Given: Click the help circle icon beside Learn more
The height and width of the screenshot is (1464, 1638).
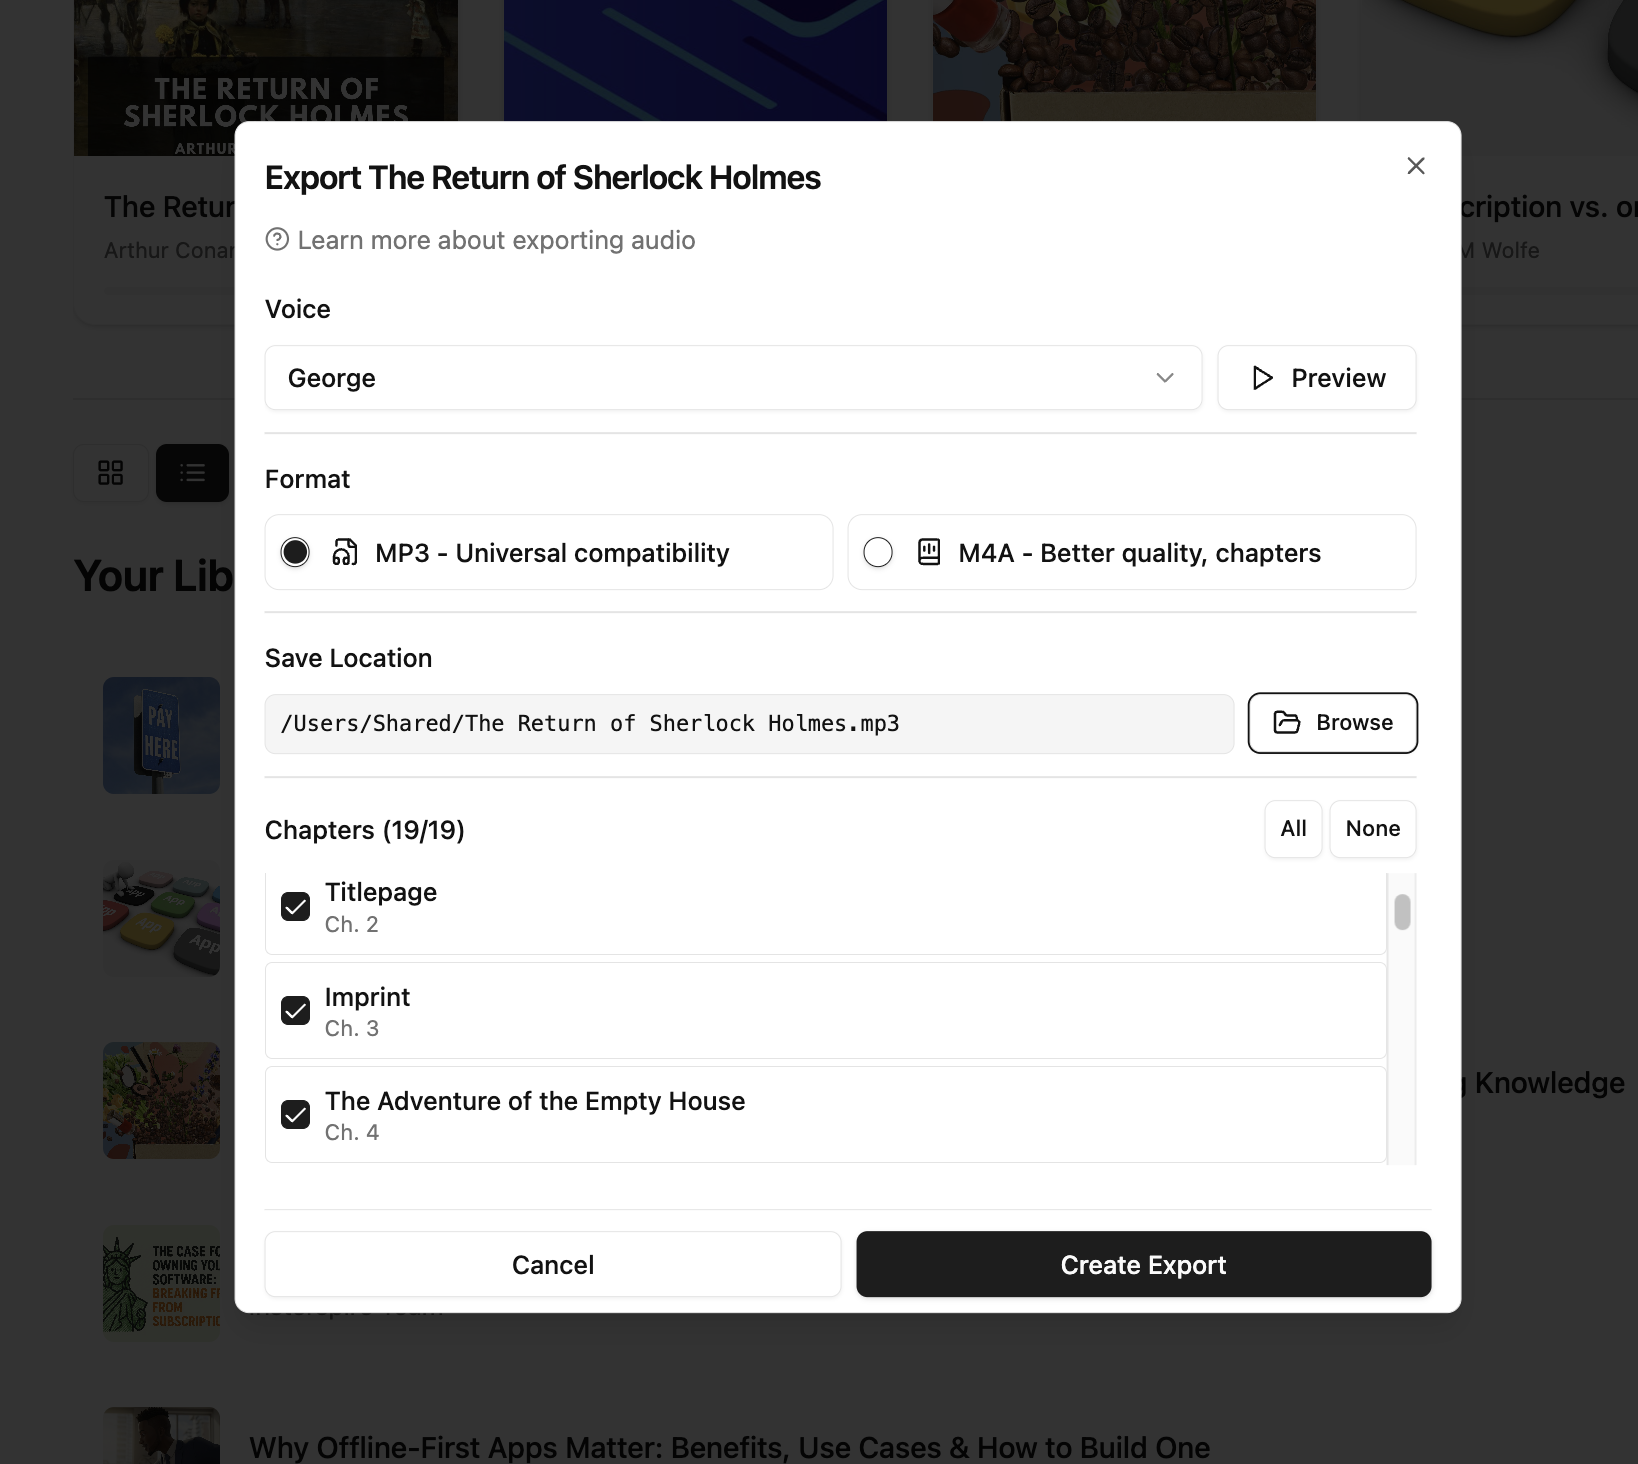Looking at the screenshot, I should click(x=277, y=240).
